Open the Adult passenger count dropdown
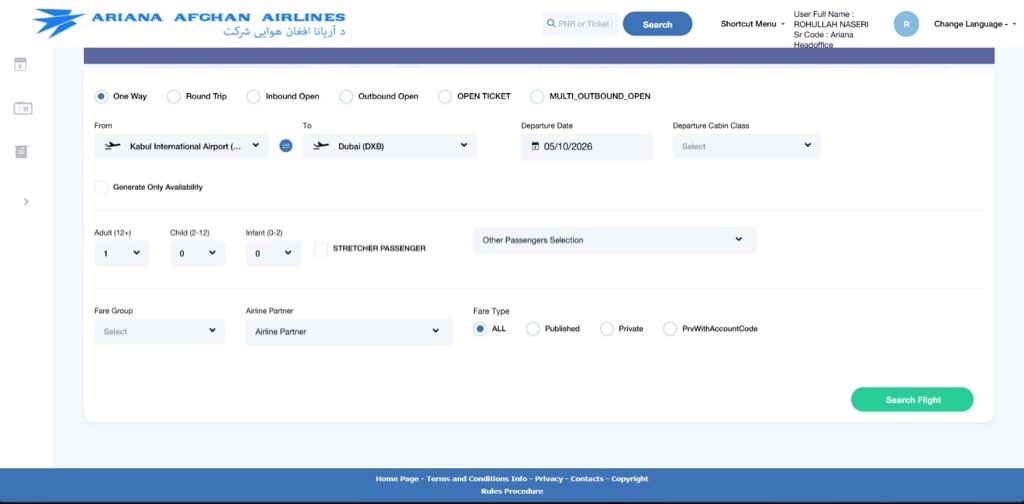This screenshot has height=504, width=1024. coord(121,253)
